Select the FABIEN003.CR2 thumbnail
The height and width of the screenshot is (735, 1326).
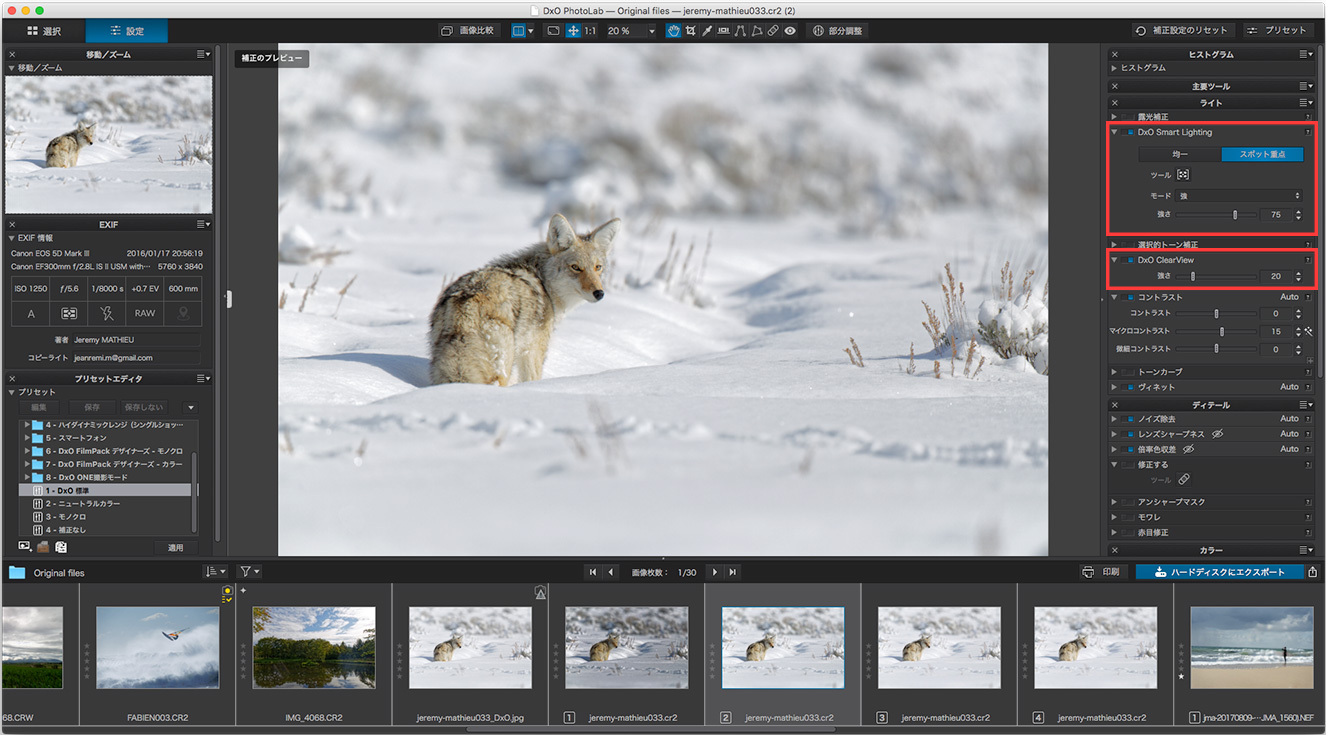157,648
